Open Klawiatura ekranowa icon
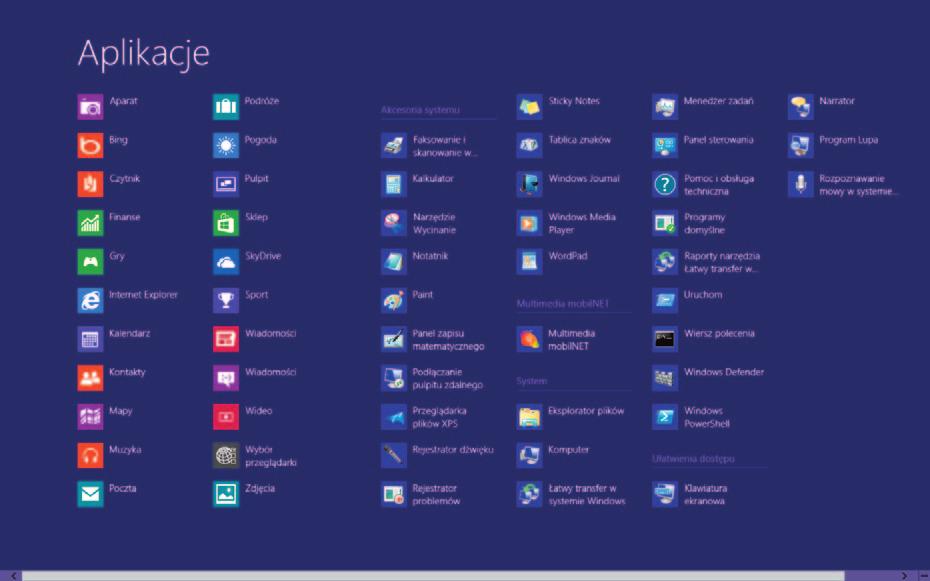 [x=665, y=494]
